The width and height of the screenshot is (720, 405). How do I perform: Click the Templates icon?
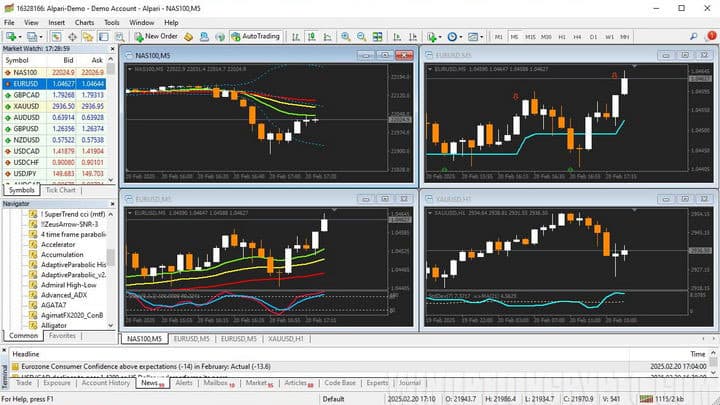tap(473, 37)
